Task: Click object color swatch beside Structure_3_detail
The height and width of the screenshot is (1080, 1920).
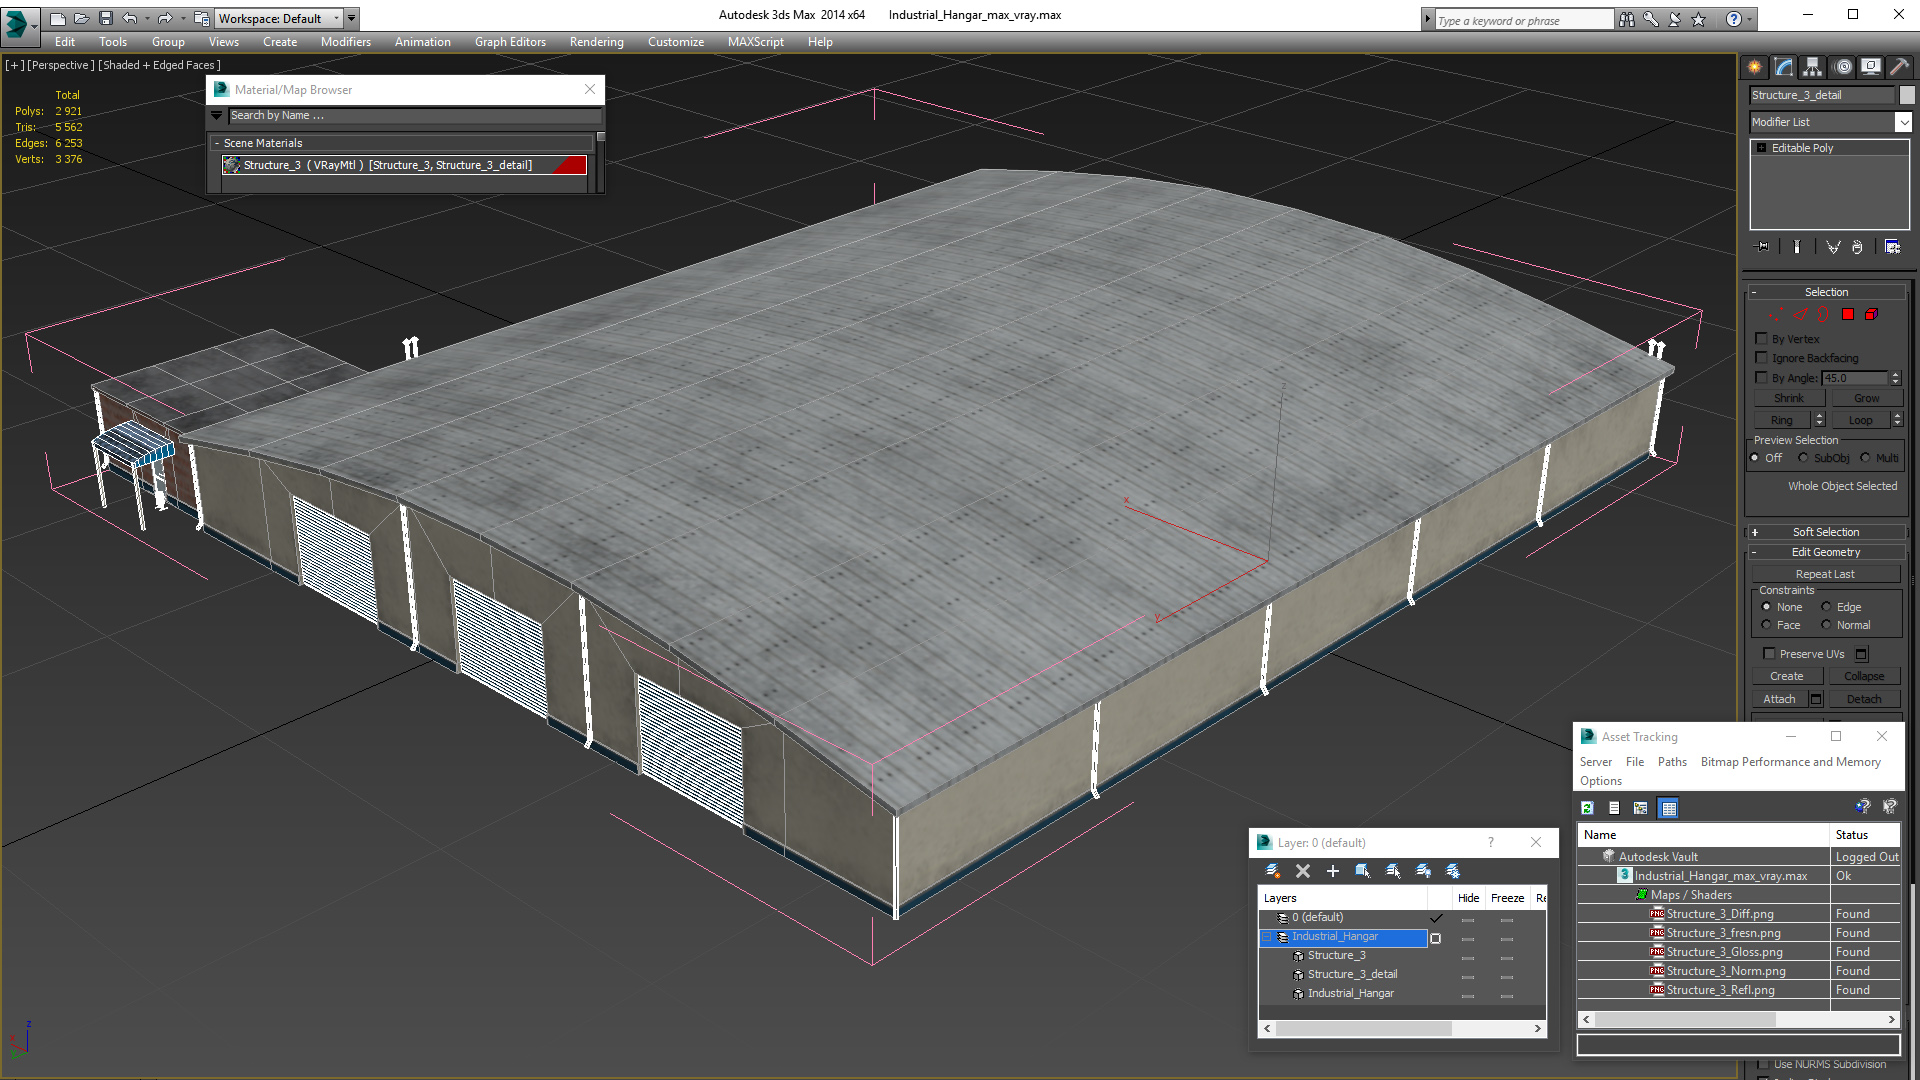Action: tap(1907, 95)
